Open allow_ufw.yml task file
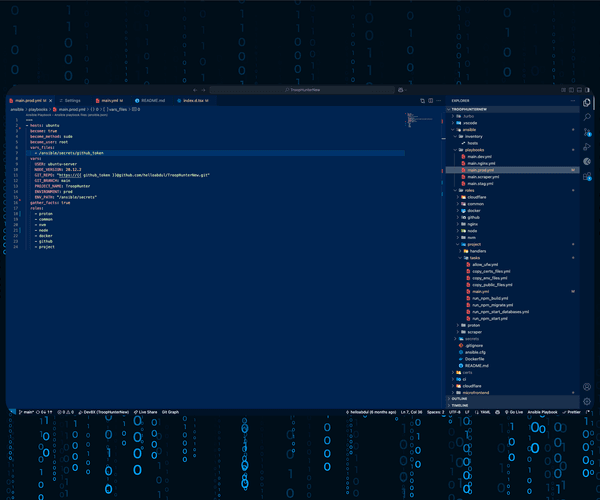 pyautogui.click(x=512, y=265)
